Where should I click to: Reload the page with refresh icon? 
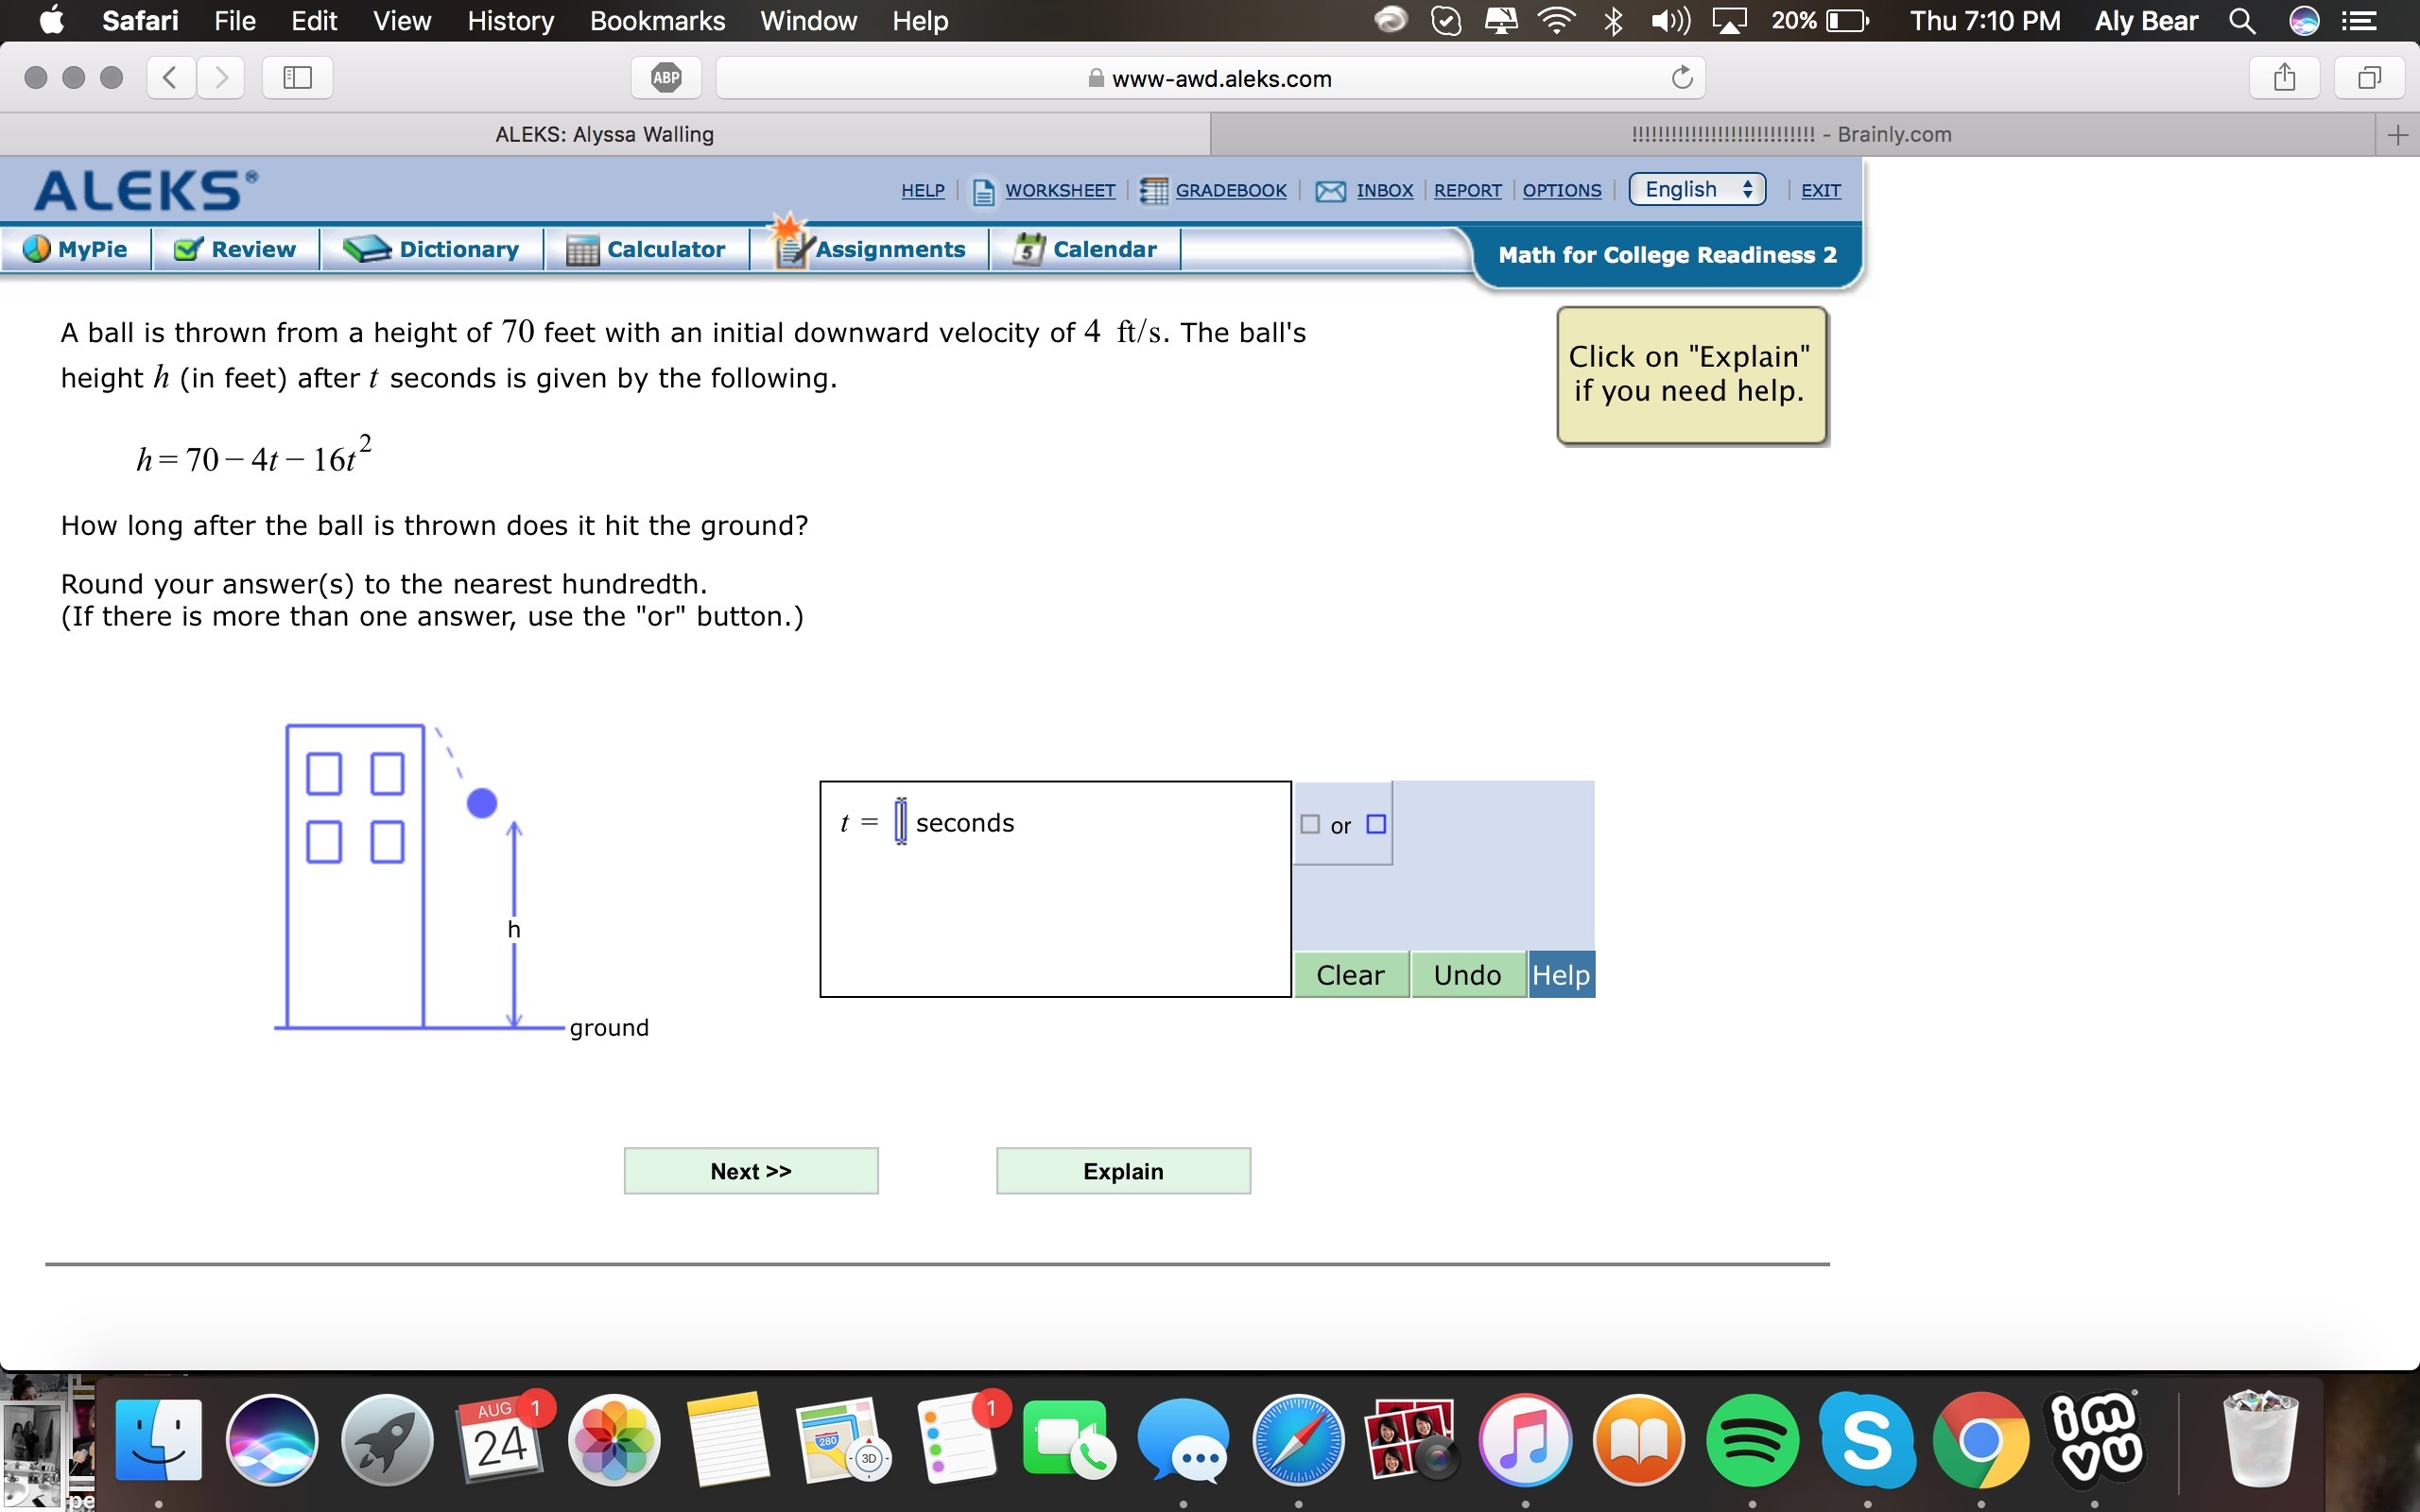click(x=1682, y=78)
